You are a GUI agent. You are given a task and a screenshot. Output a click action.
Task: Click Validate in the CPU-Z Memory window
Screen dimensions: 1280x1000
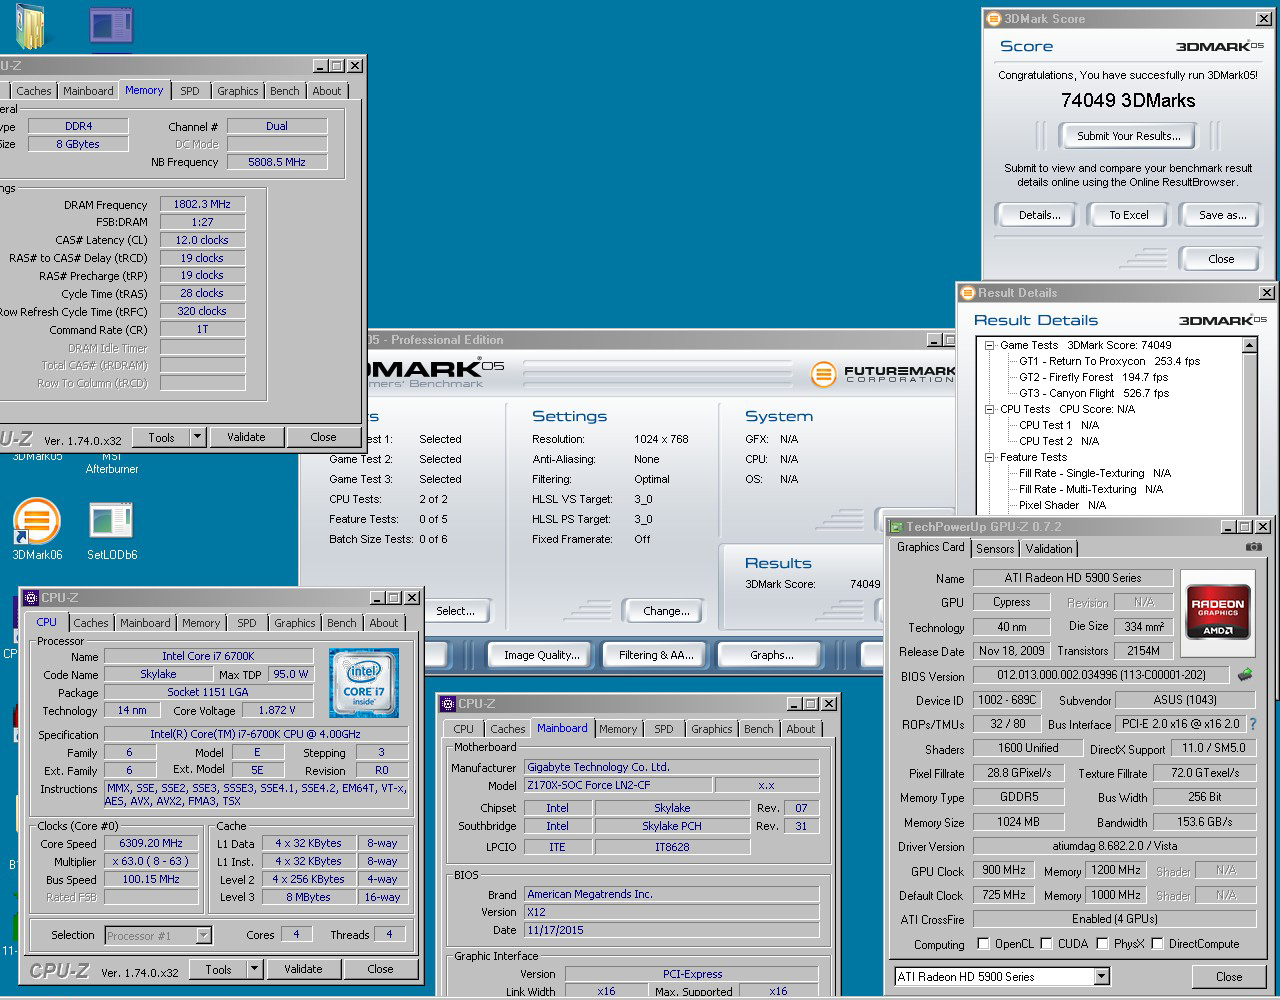click(246, 437)
